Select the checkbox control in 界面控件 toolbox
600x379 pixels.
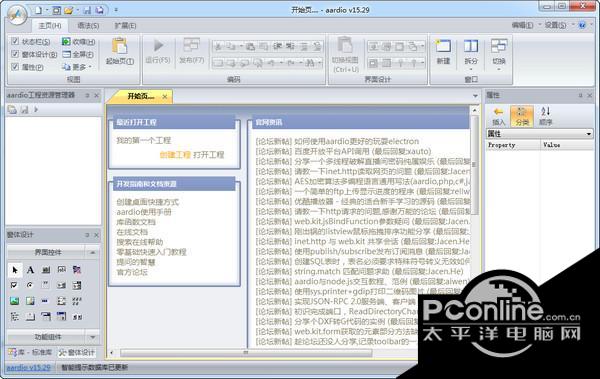pos(15,285)
